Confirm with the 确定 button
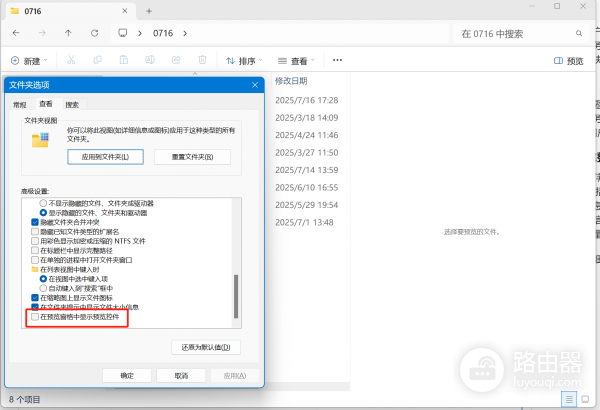 pyautogui.click(x=127, y=376)
